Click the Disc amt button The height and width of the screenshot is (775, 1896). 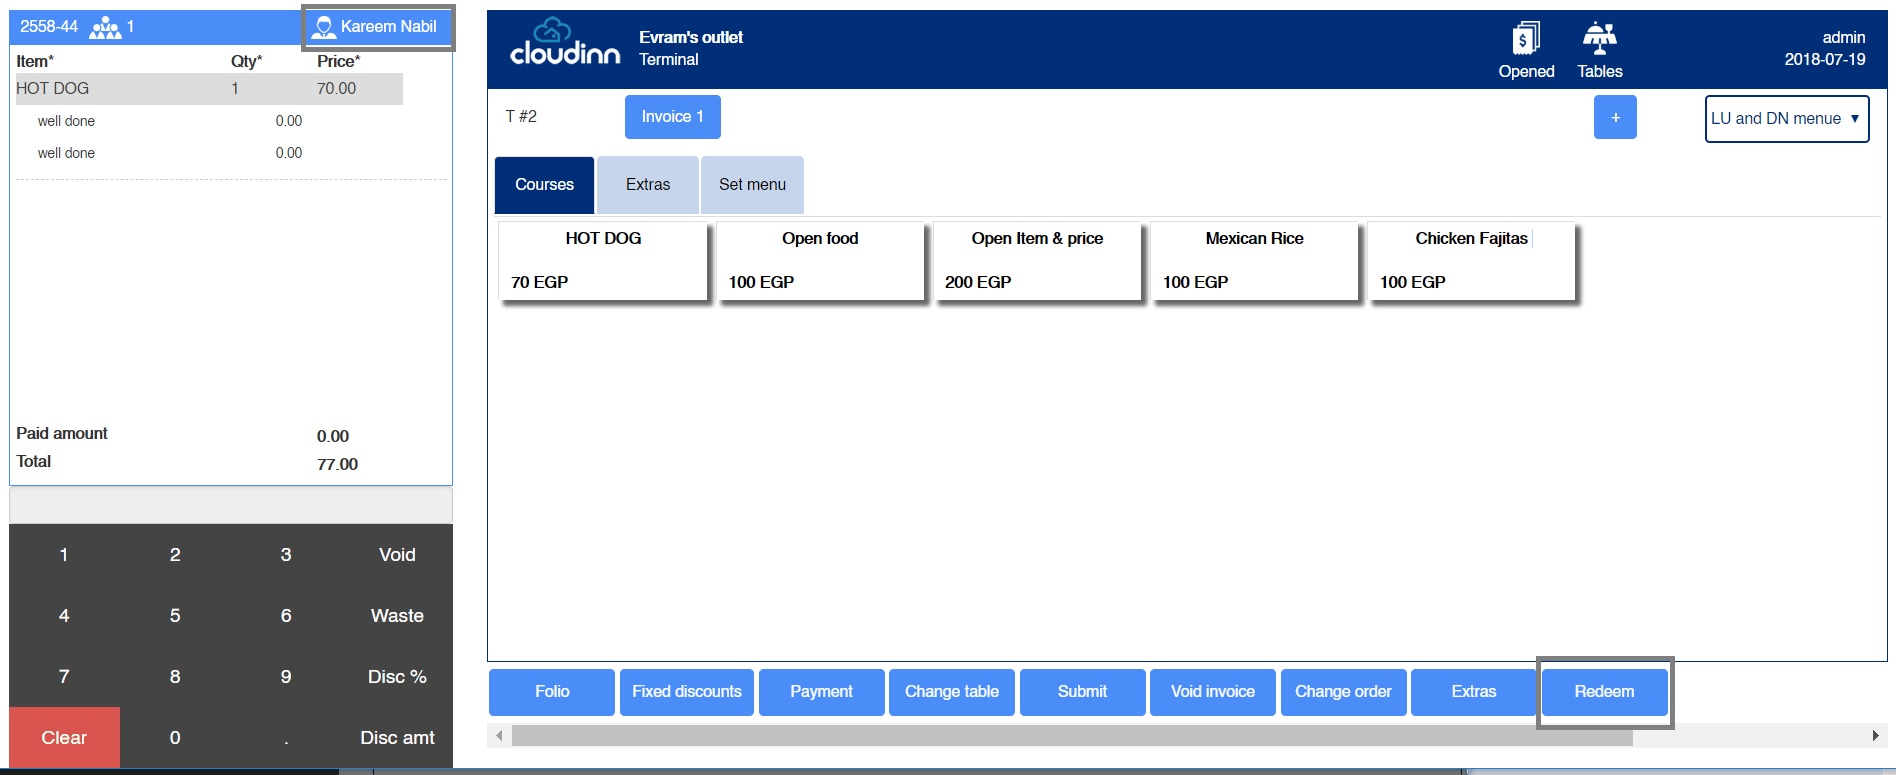397,738
